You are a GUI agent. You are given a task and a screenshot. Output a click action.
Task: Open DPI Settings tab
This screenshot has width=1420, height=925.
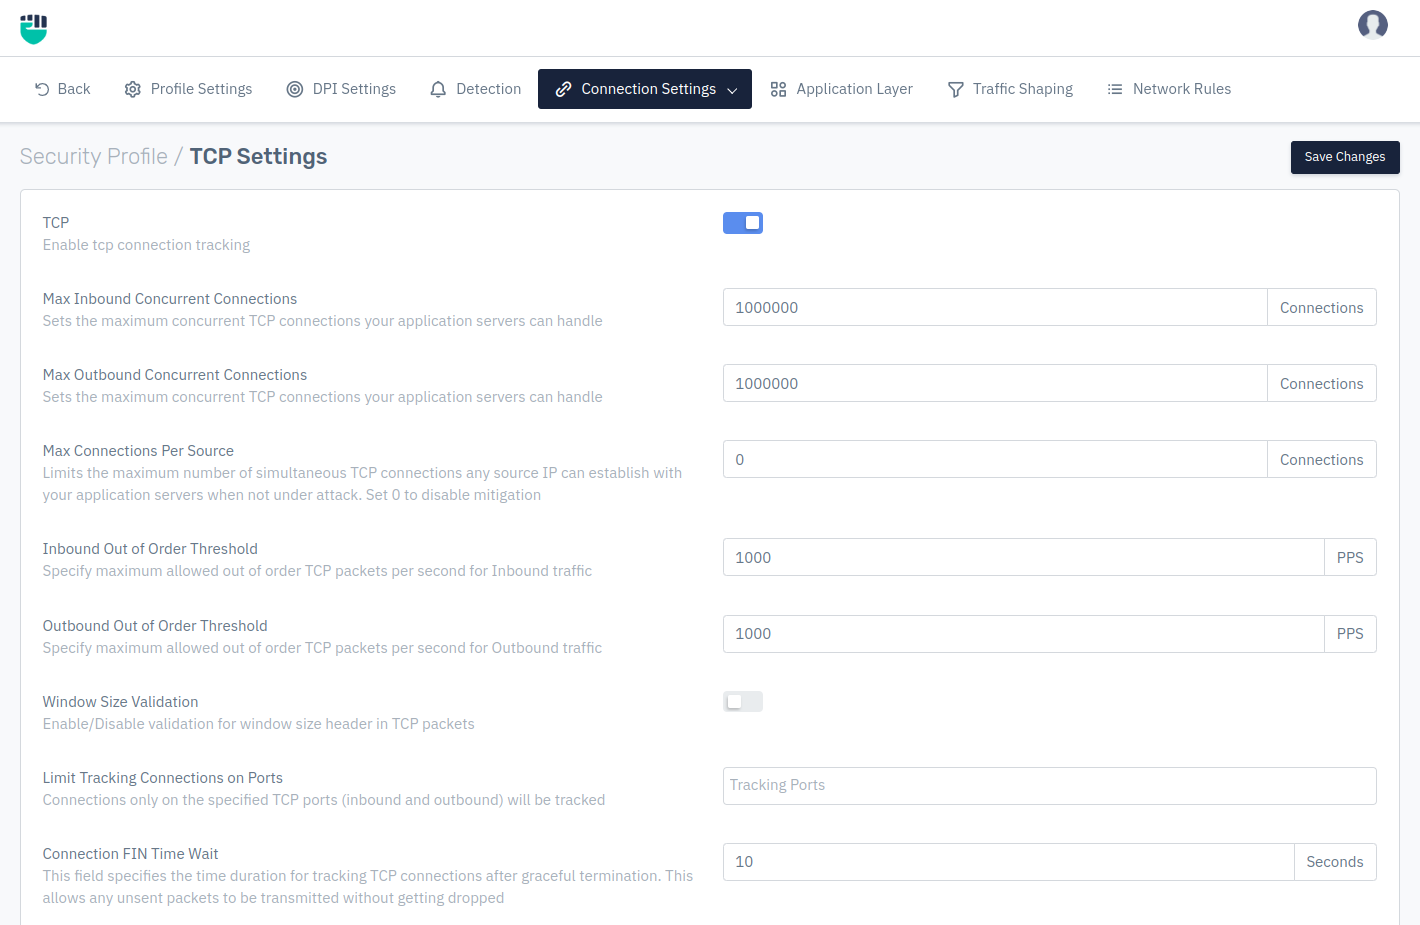point(341,89)
